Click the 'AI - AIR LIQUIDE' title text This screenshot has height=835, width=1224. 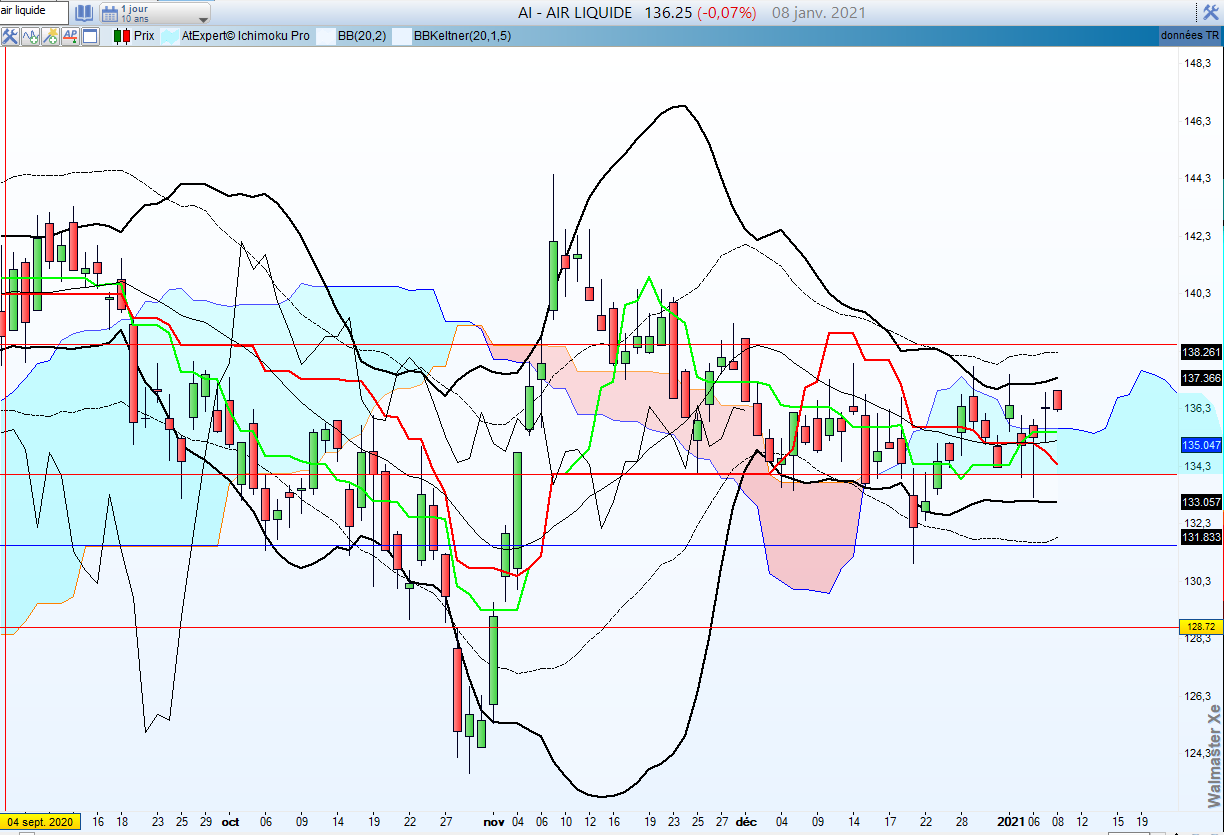pyautogui.click(x=575, y=13)
